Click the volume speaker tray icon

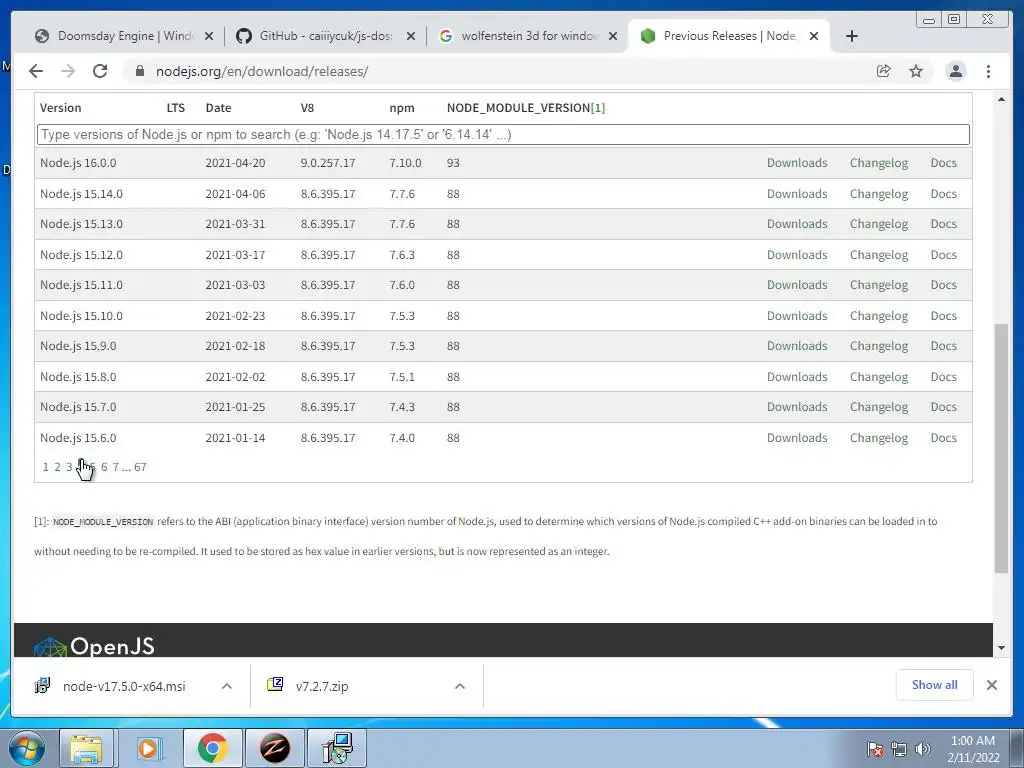922,749
